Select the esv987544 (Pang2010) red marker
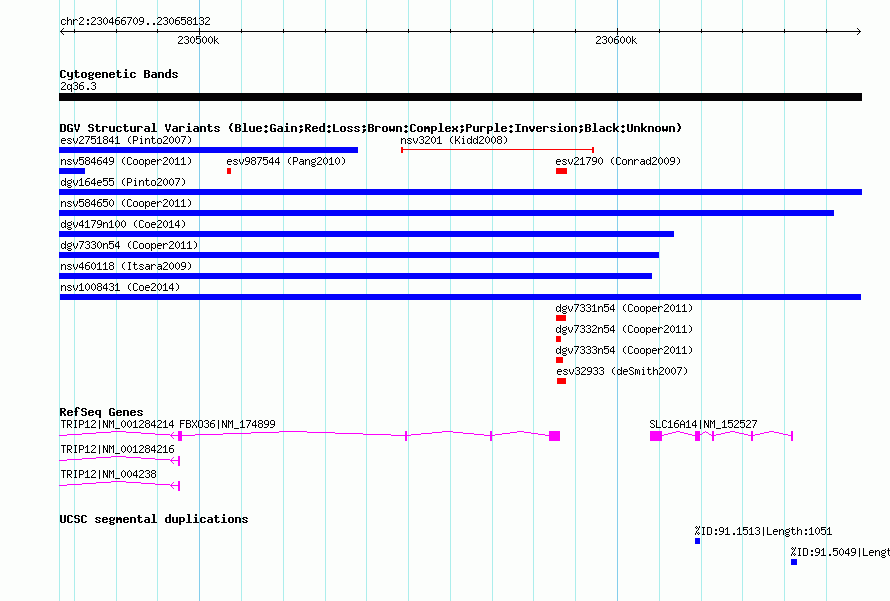Image resolution: width=890 pixels, height=601 pixels. coord(229,171)
